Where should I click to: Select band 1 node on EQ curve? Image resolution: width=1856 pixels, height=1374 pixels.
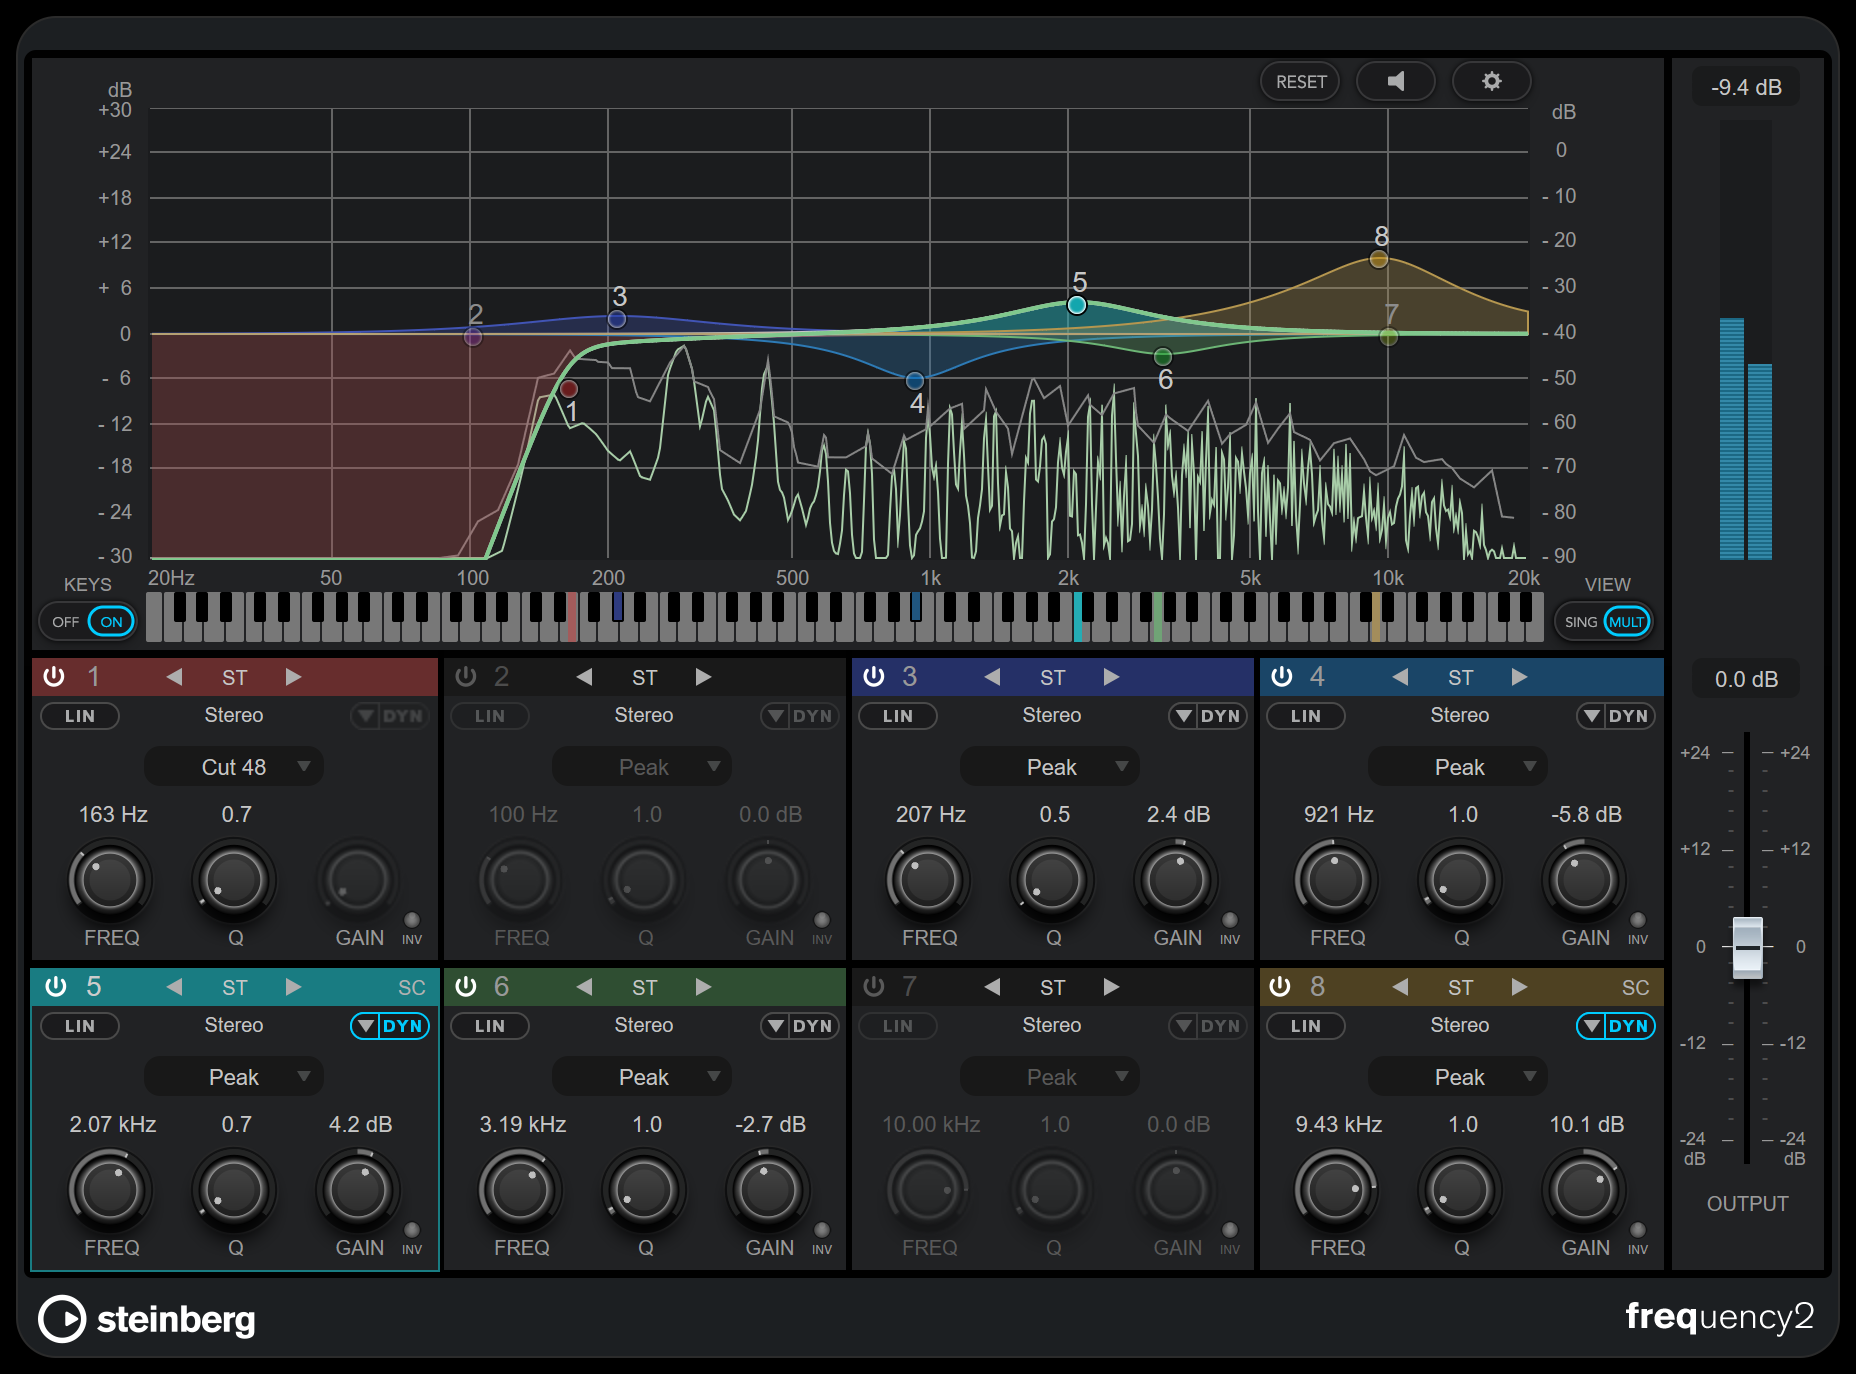[x=569, y=389]
